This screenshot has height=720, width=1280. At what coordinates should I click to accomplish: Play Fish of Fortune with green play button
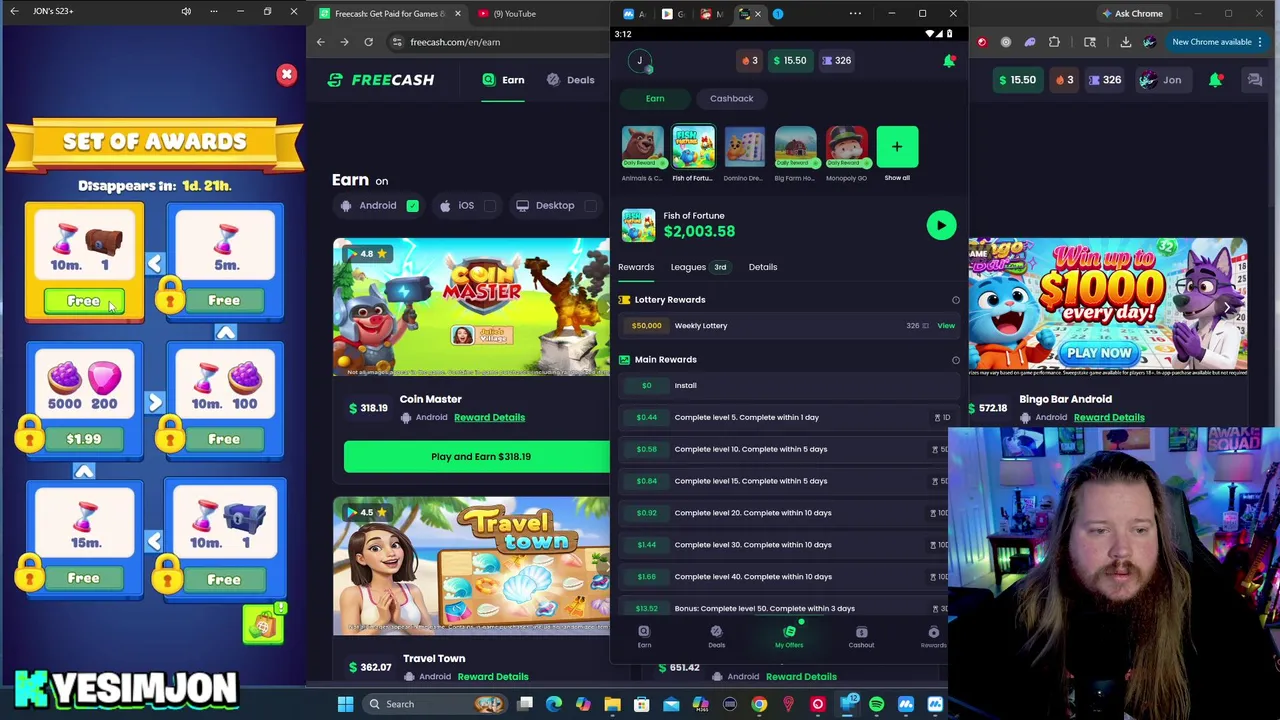[941, 225]
